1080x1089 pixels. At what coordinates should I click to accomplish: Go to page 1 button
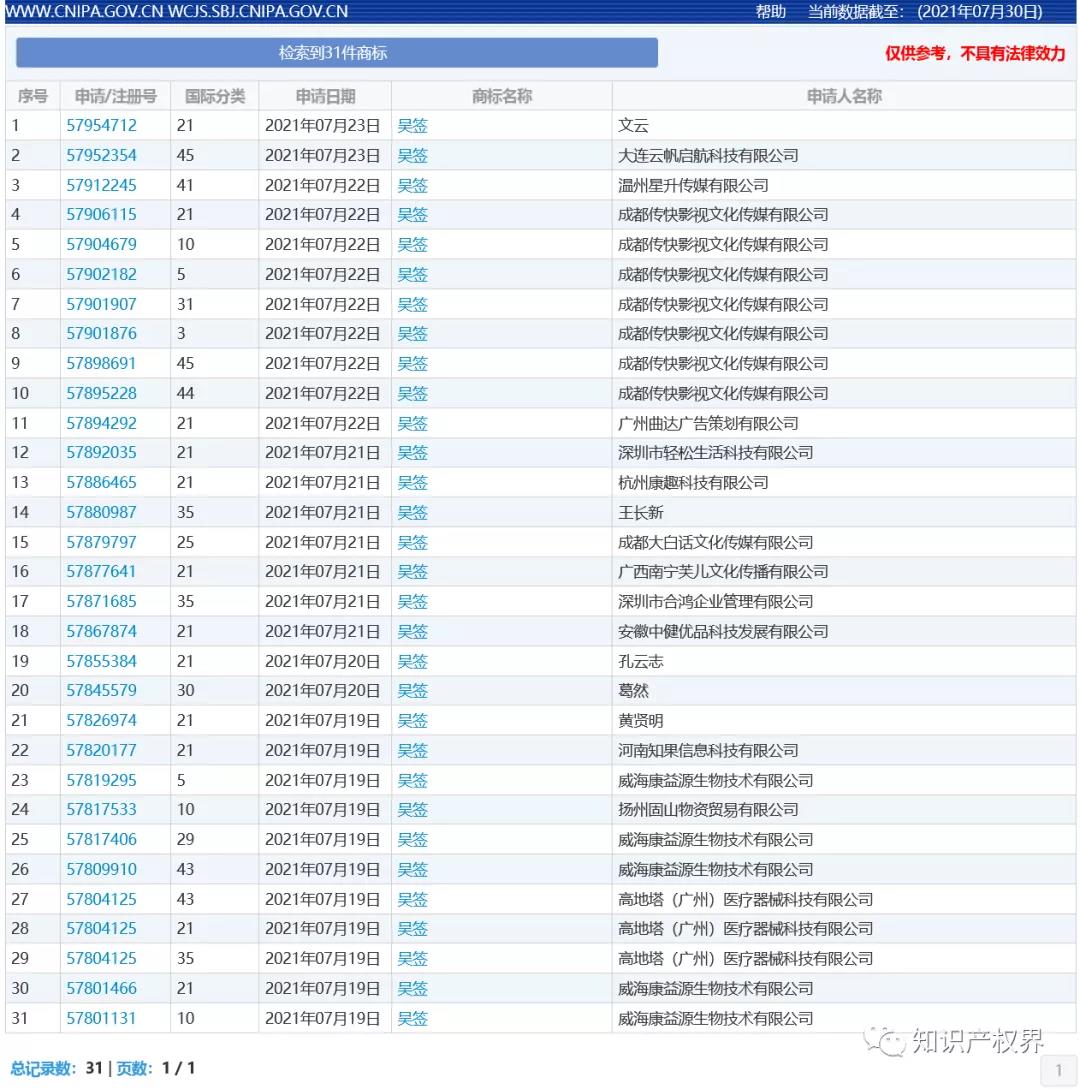point(1058,1070)
